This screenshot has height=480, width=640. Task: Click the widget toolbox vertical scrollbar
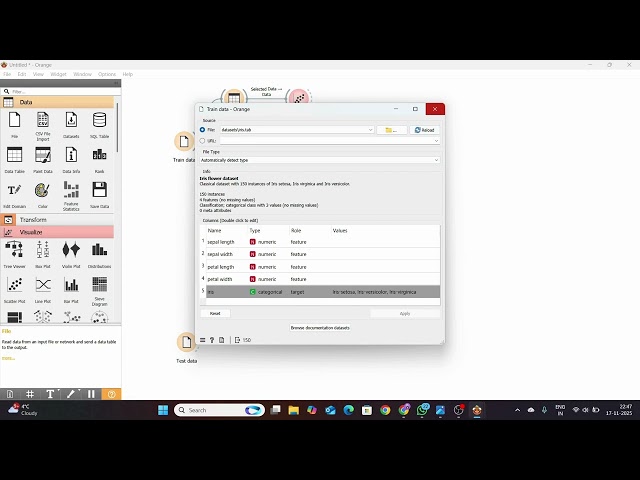[x=118, y=127]
